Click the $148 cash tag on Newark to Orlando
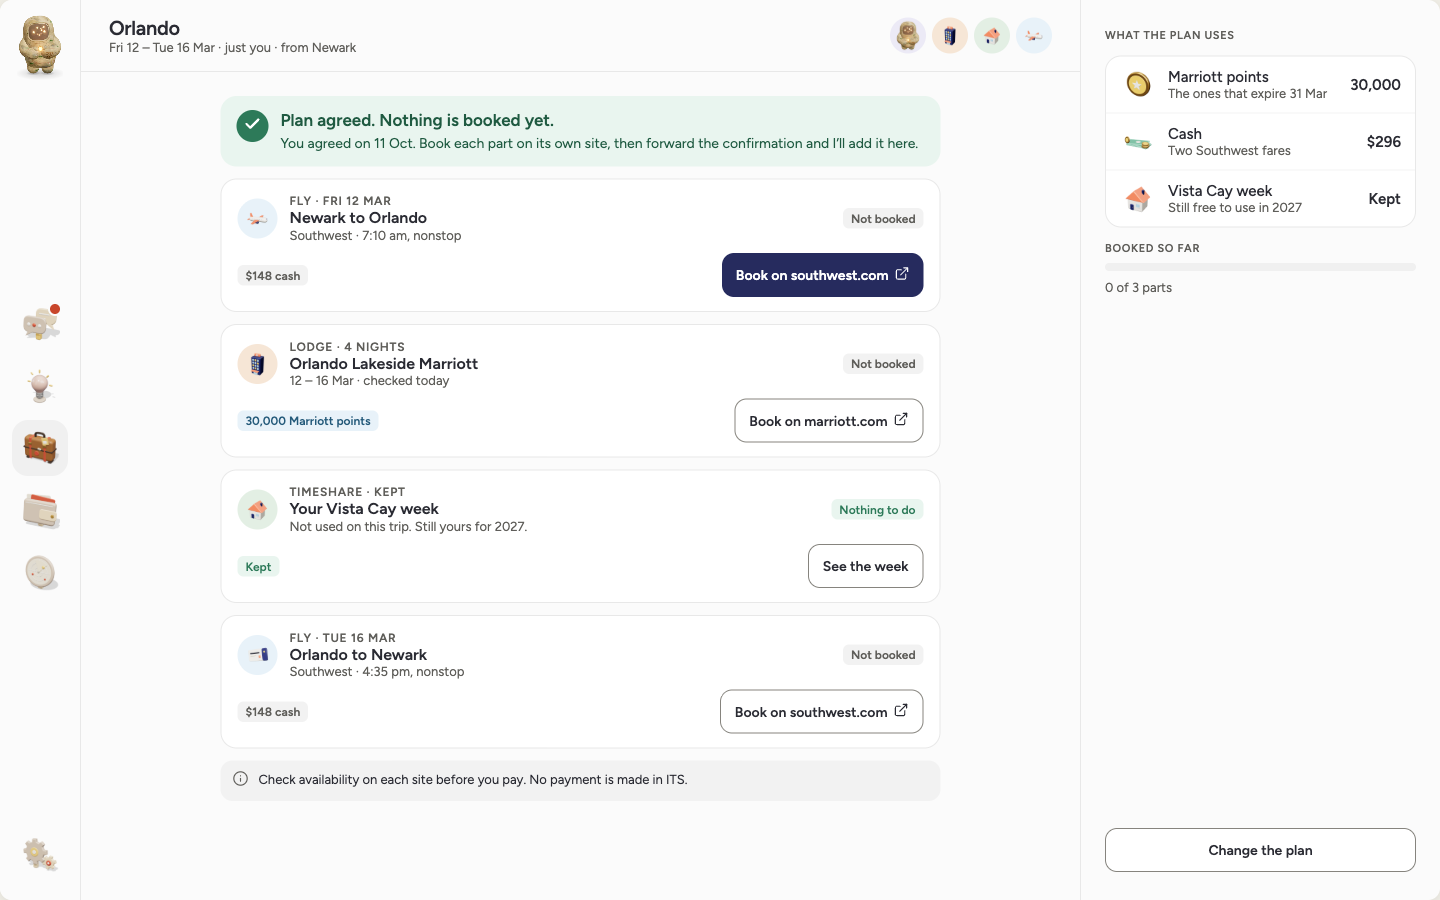The image size is (1440, 900). coord(272,276)
